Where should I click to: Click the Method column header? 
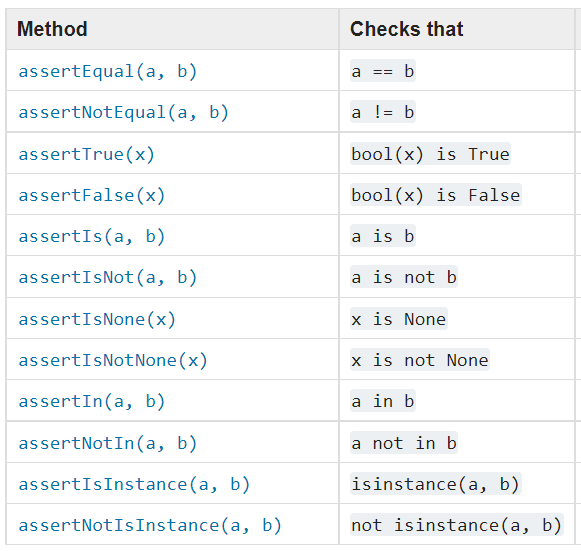click(x=52, y=29)
